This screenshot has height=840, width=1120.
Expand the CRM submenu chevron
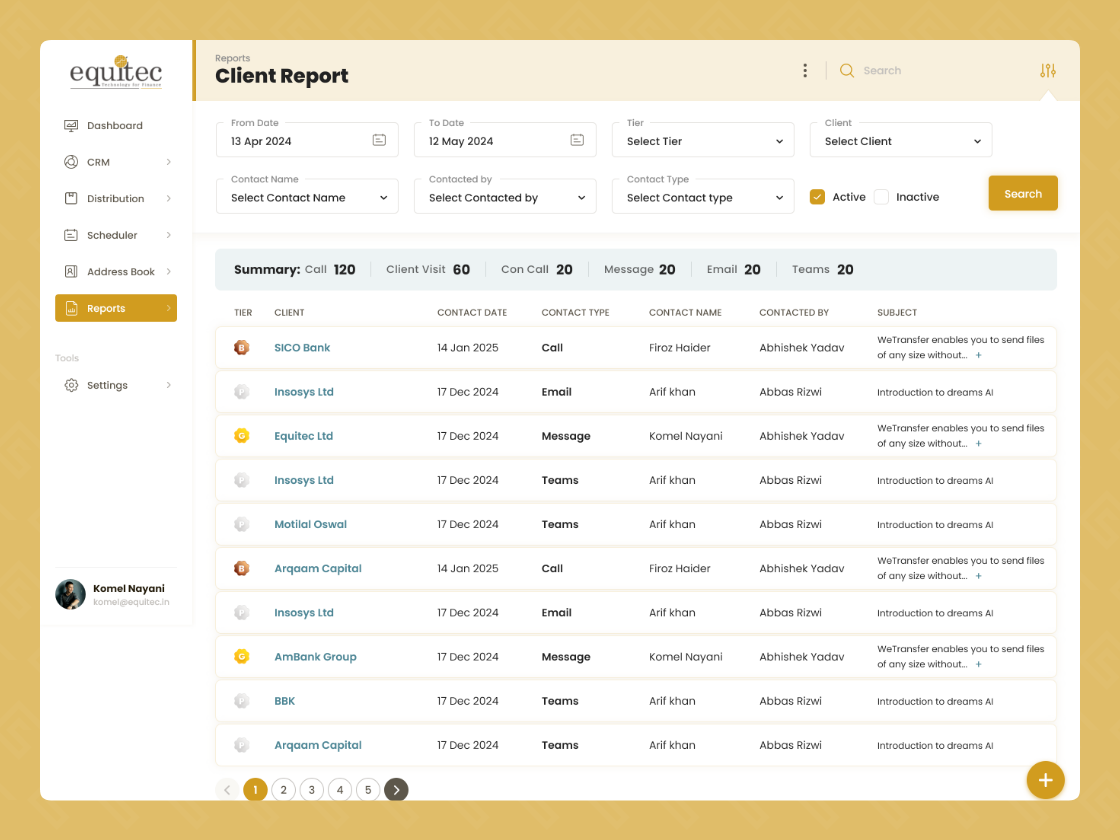point(169,162)
